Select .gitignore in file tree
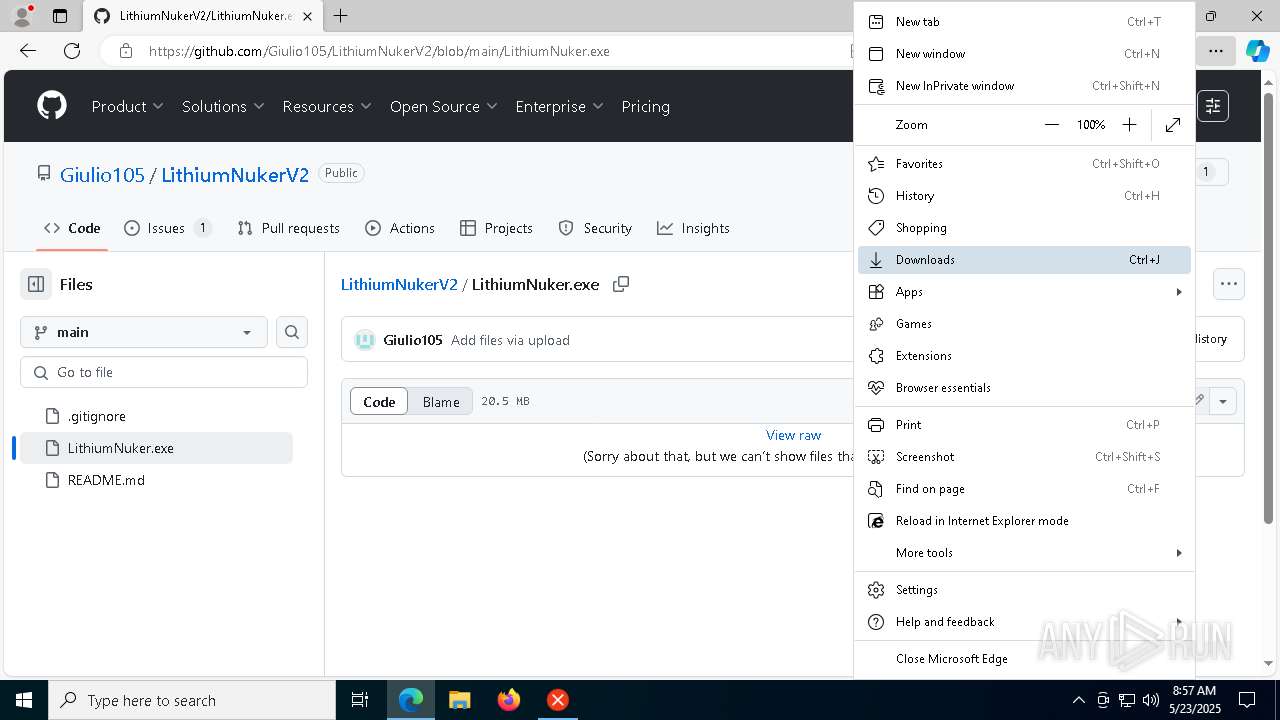This screenshot has height=720, width=1280. pos(157,416)
